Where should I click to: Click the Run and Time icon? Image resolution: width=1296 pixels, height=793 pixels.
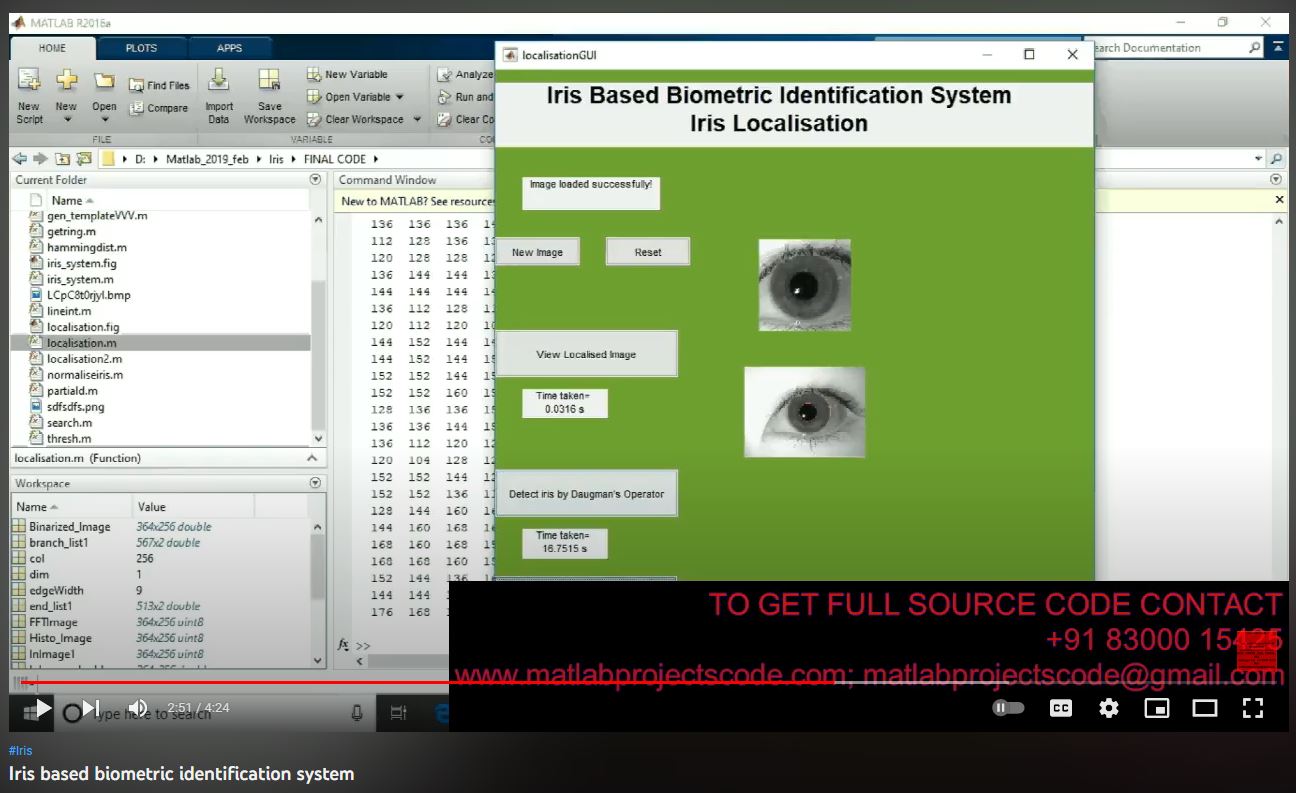tap(445, 97)
